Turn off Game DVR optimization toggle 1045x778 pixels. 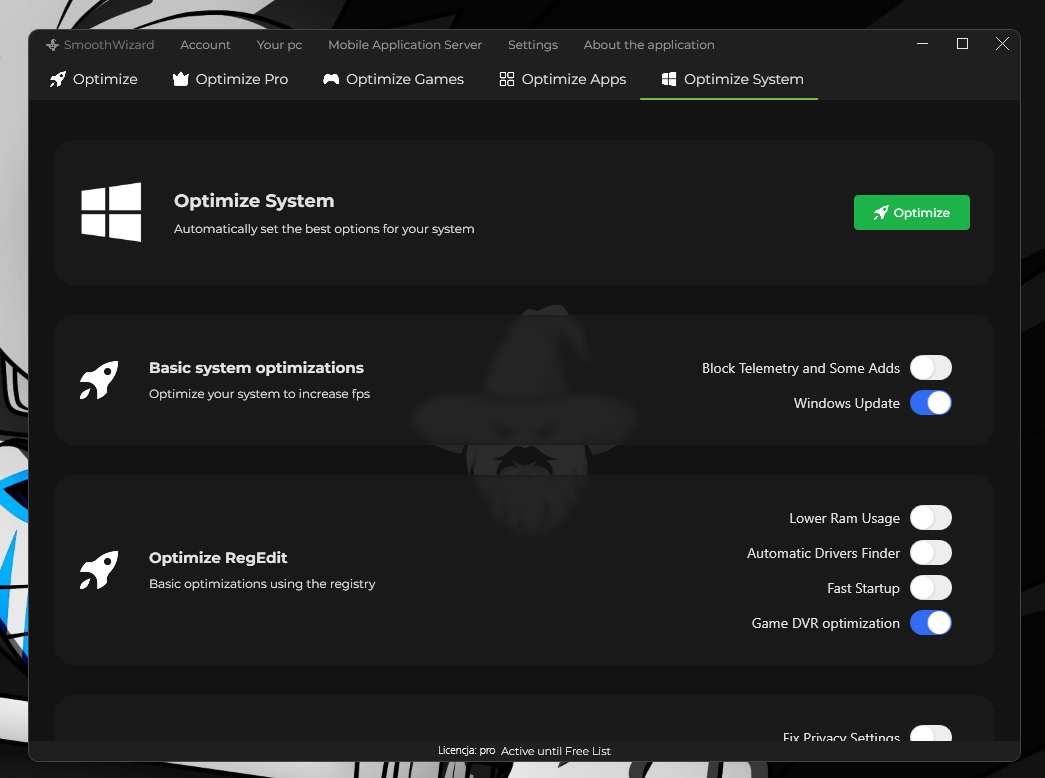pyautogui.click(x=930, y=623)
